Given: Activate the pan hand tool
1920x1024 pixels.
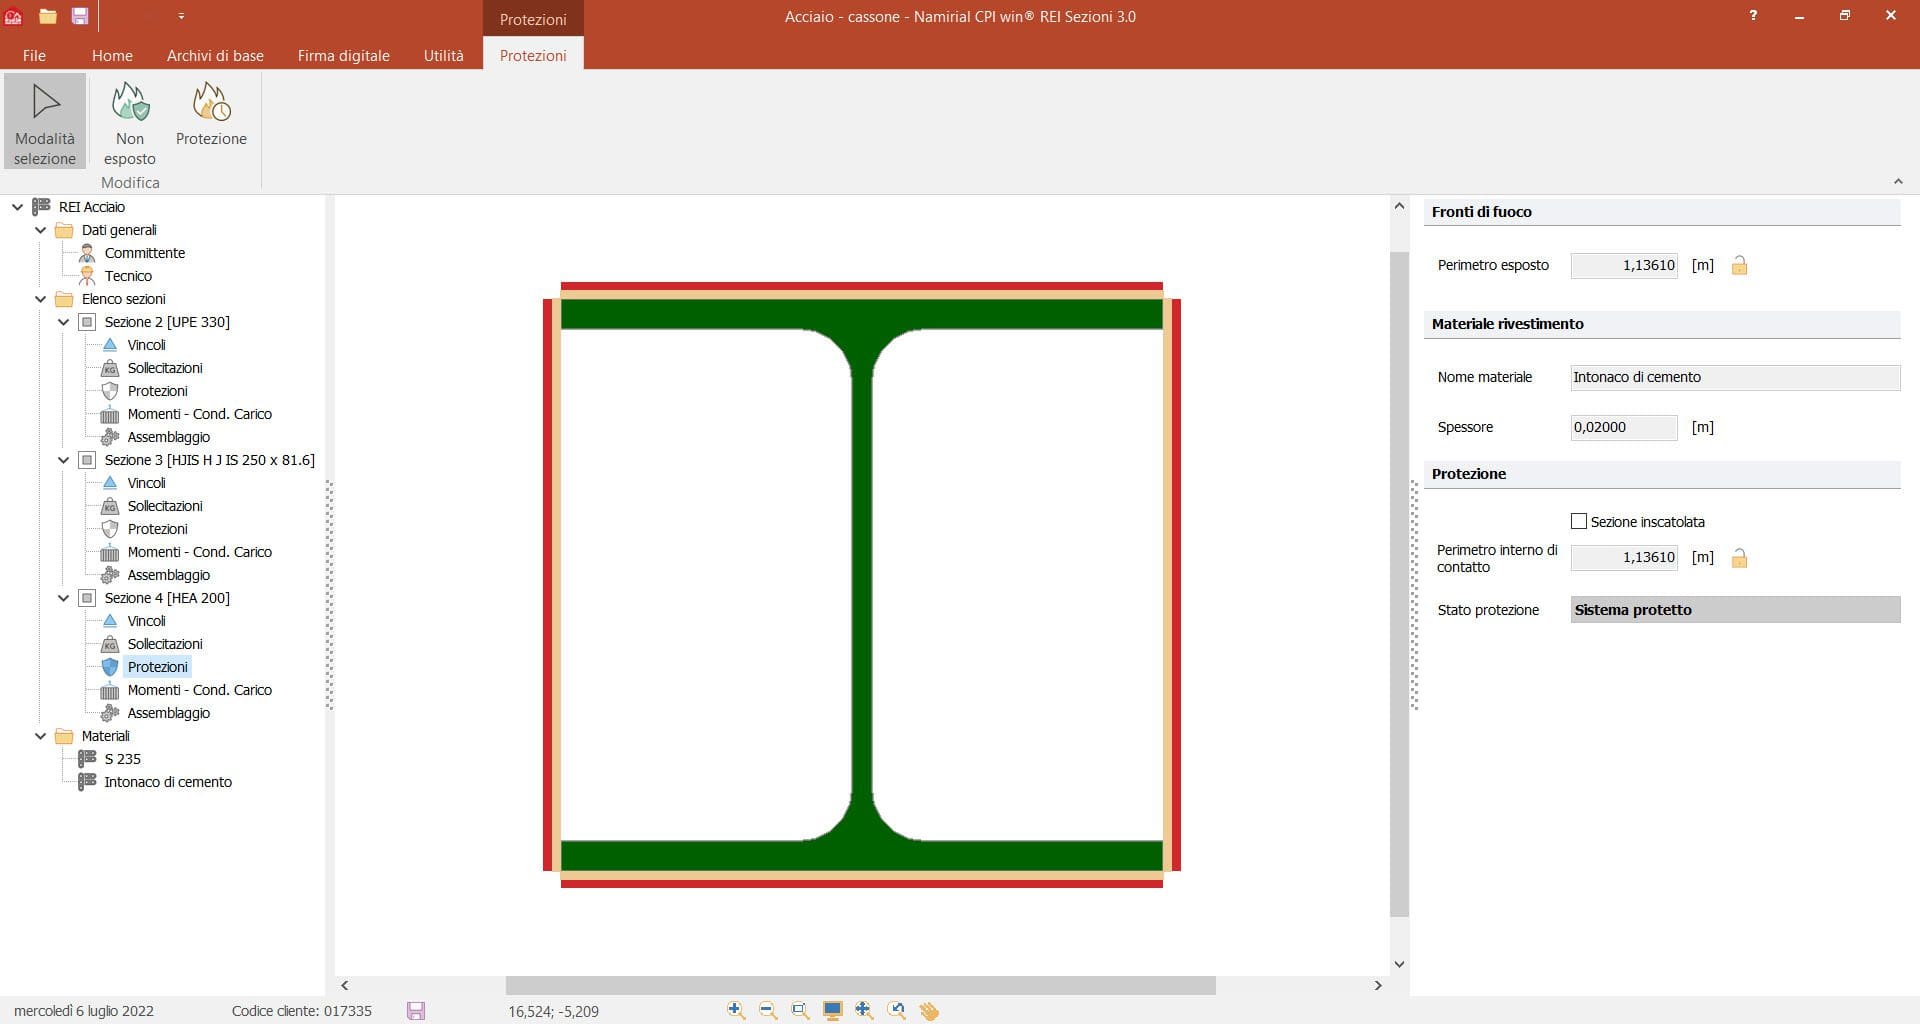Looking at the screenshot, I should [x=929, y=1011].
